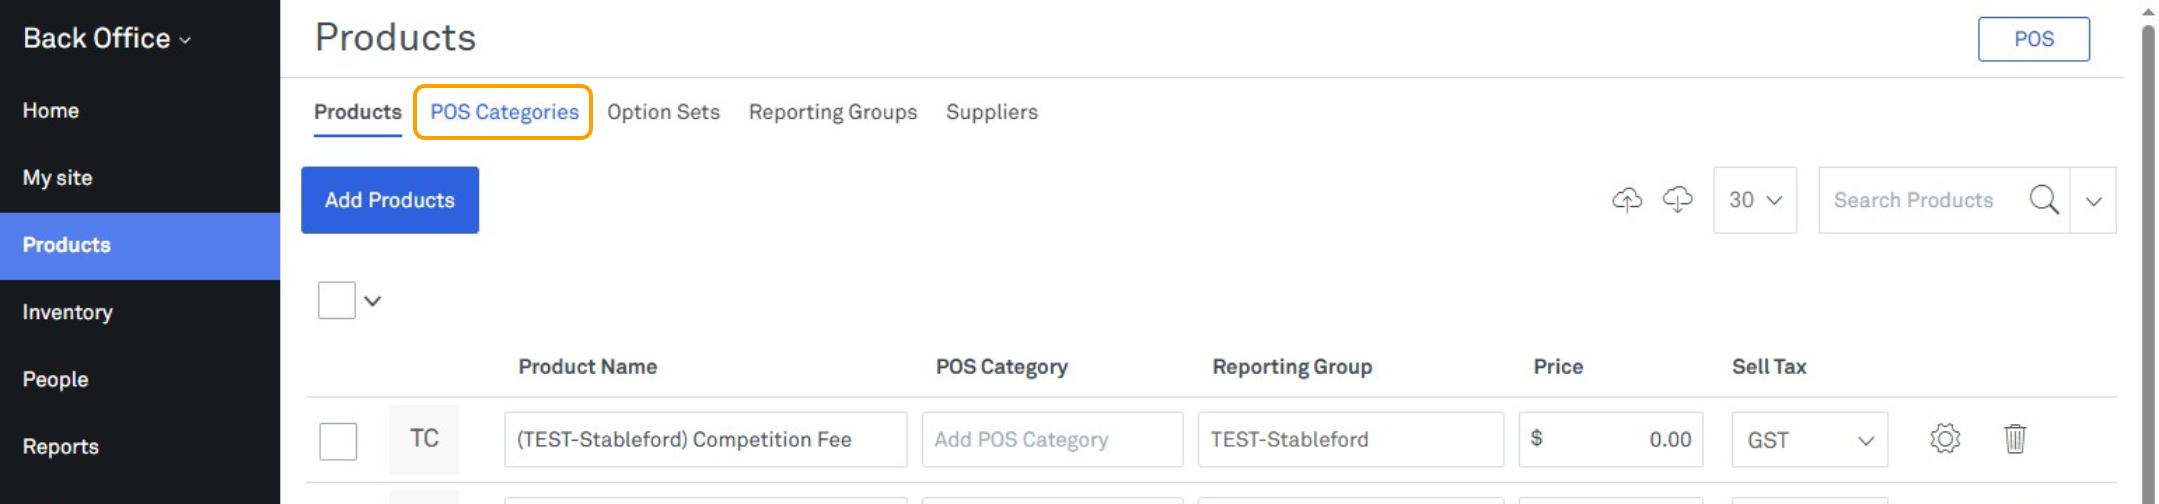
Task: Switch to the POS Categories tab
Action: point(504,112)
